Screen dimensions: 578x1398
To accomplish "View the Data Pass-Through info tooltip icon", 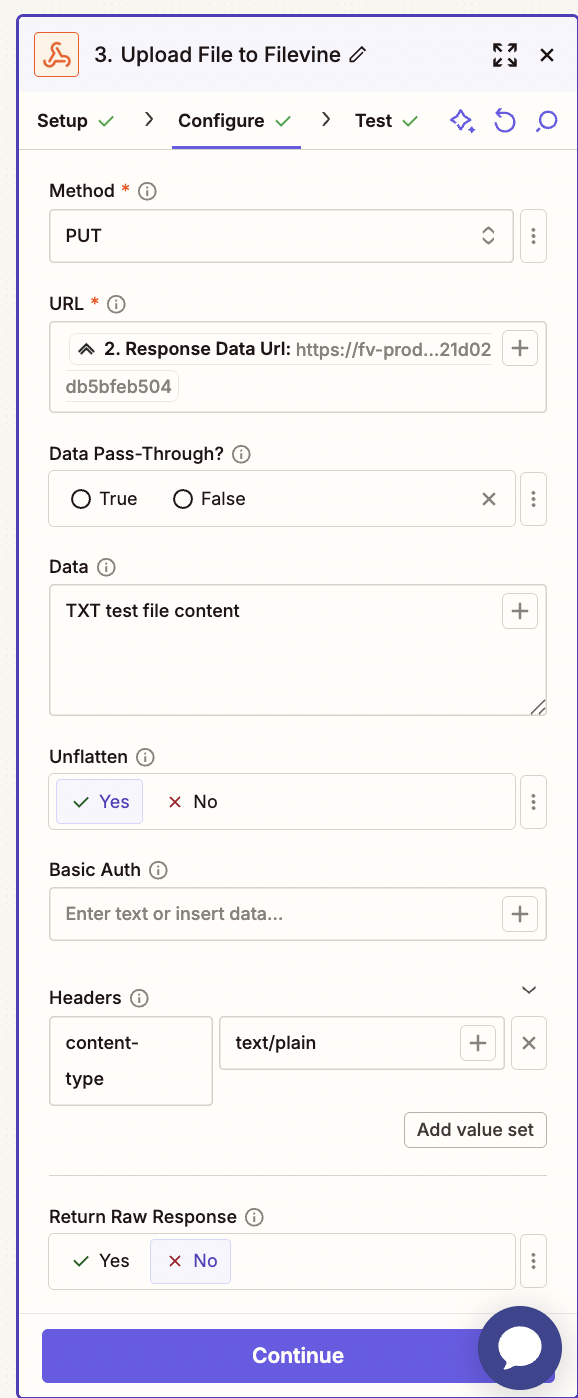I will 240,454.
